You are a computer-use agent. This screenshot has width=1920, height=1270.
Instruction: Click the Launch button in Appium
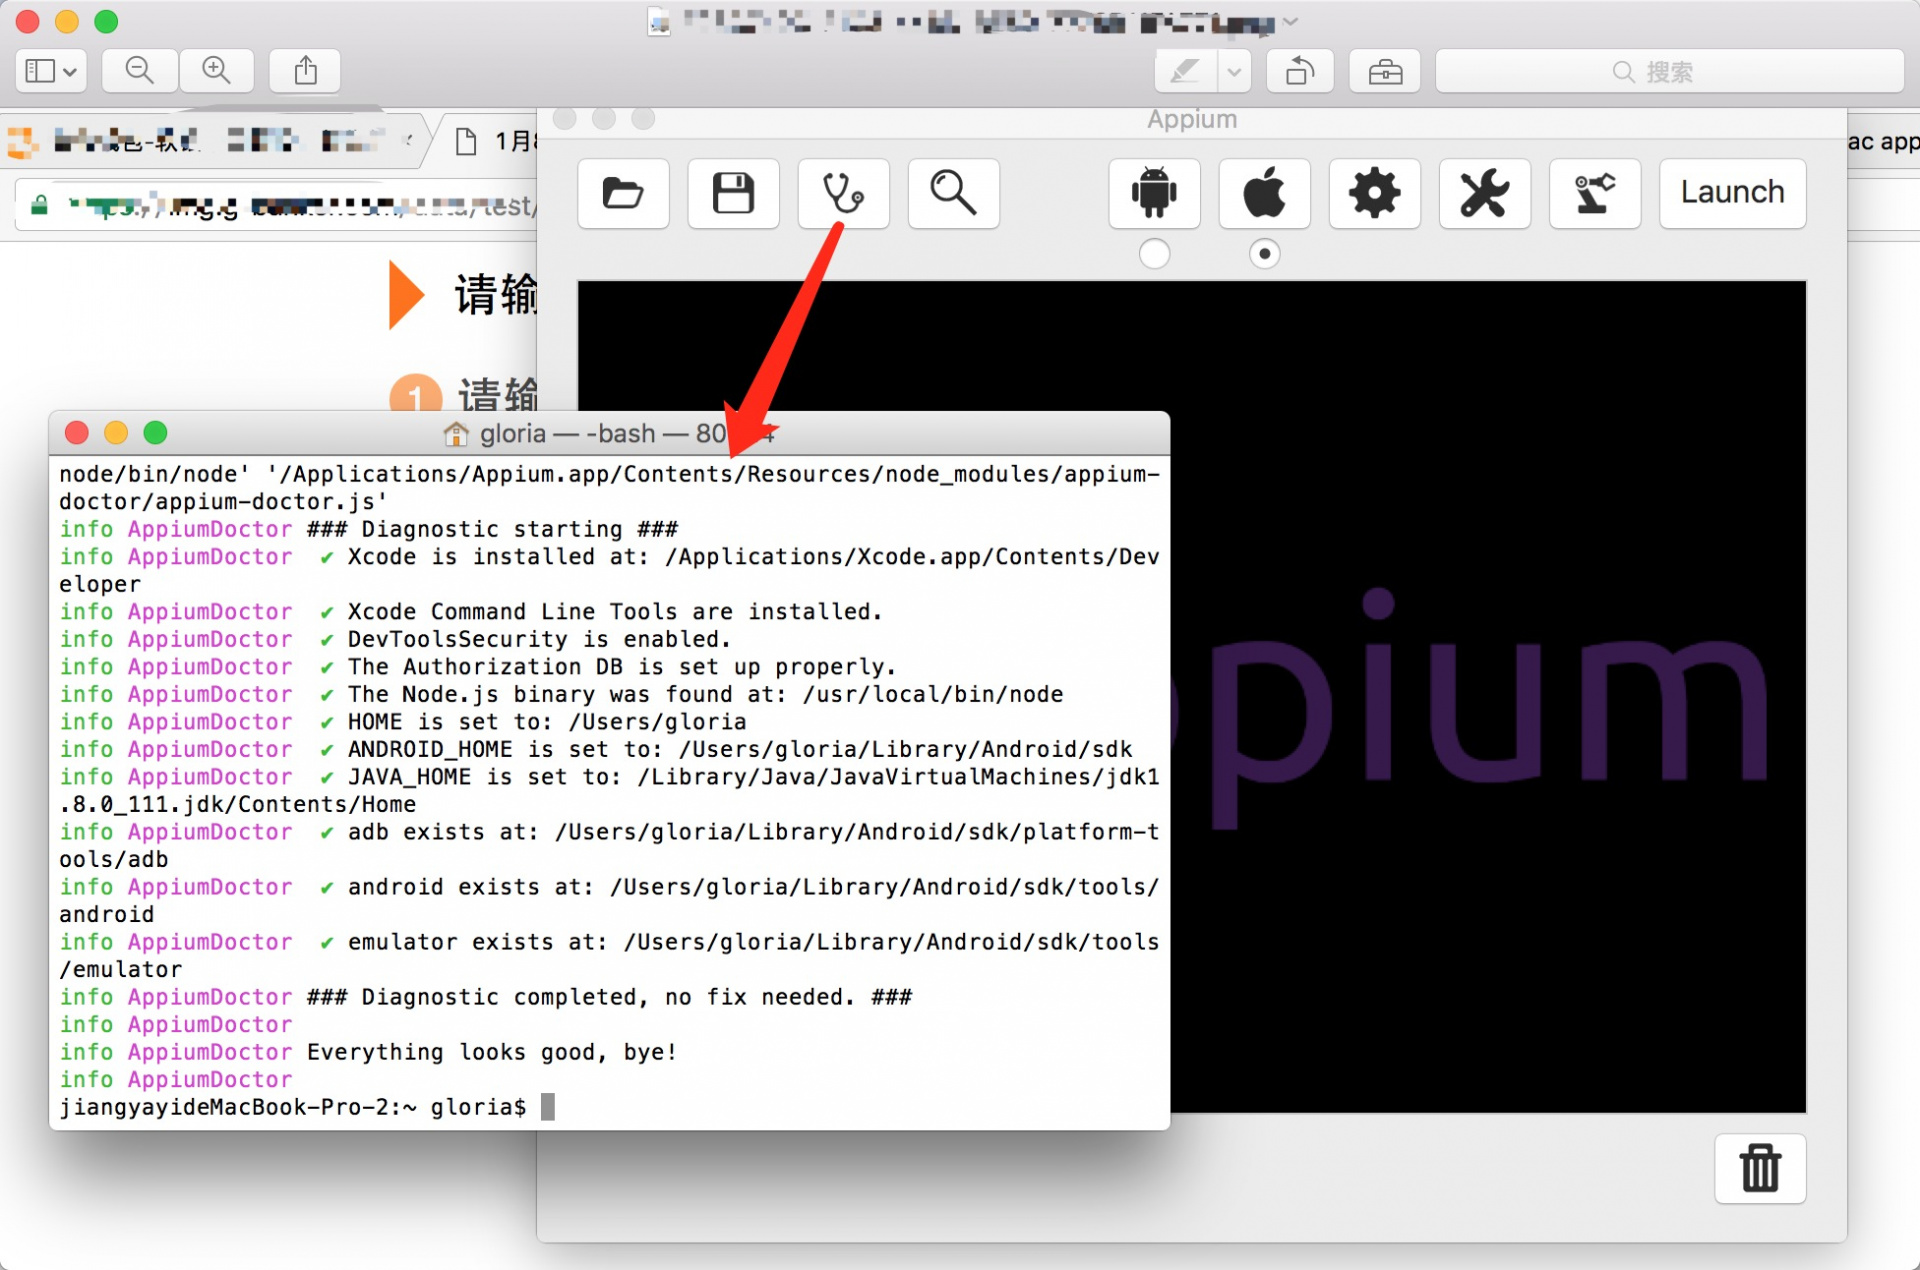tap(1732, 193)
